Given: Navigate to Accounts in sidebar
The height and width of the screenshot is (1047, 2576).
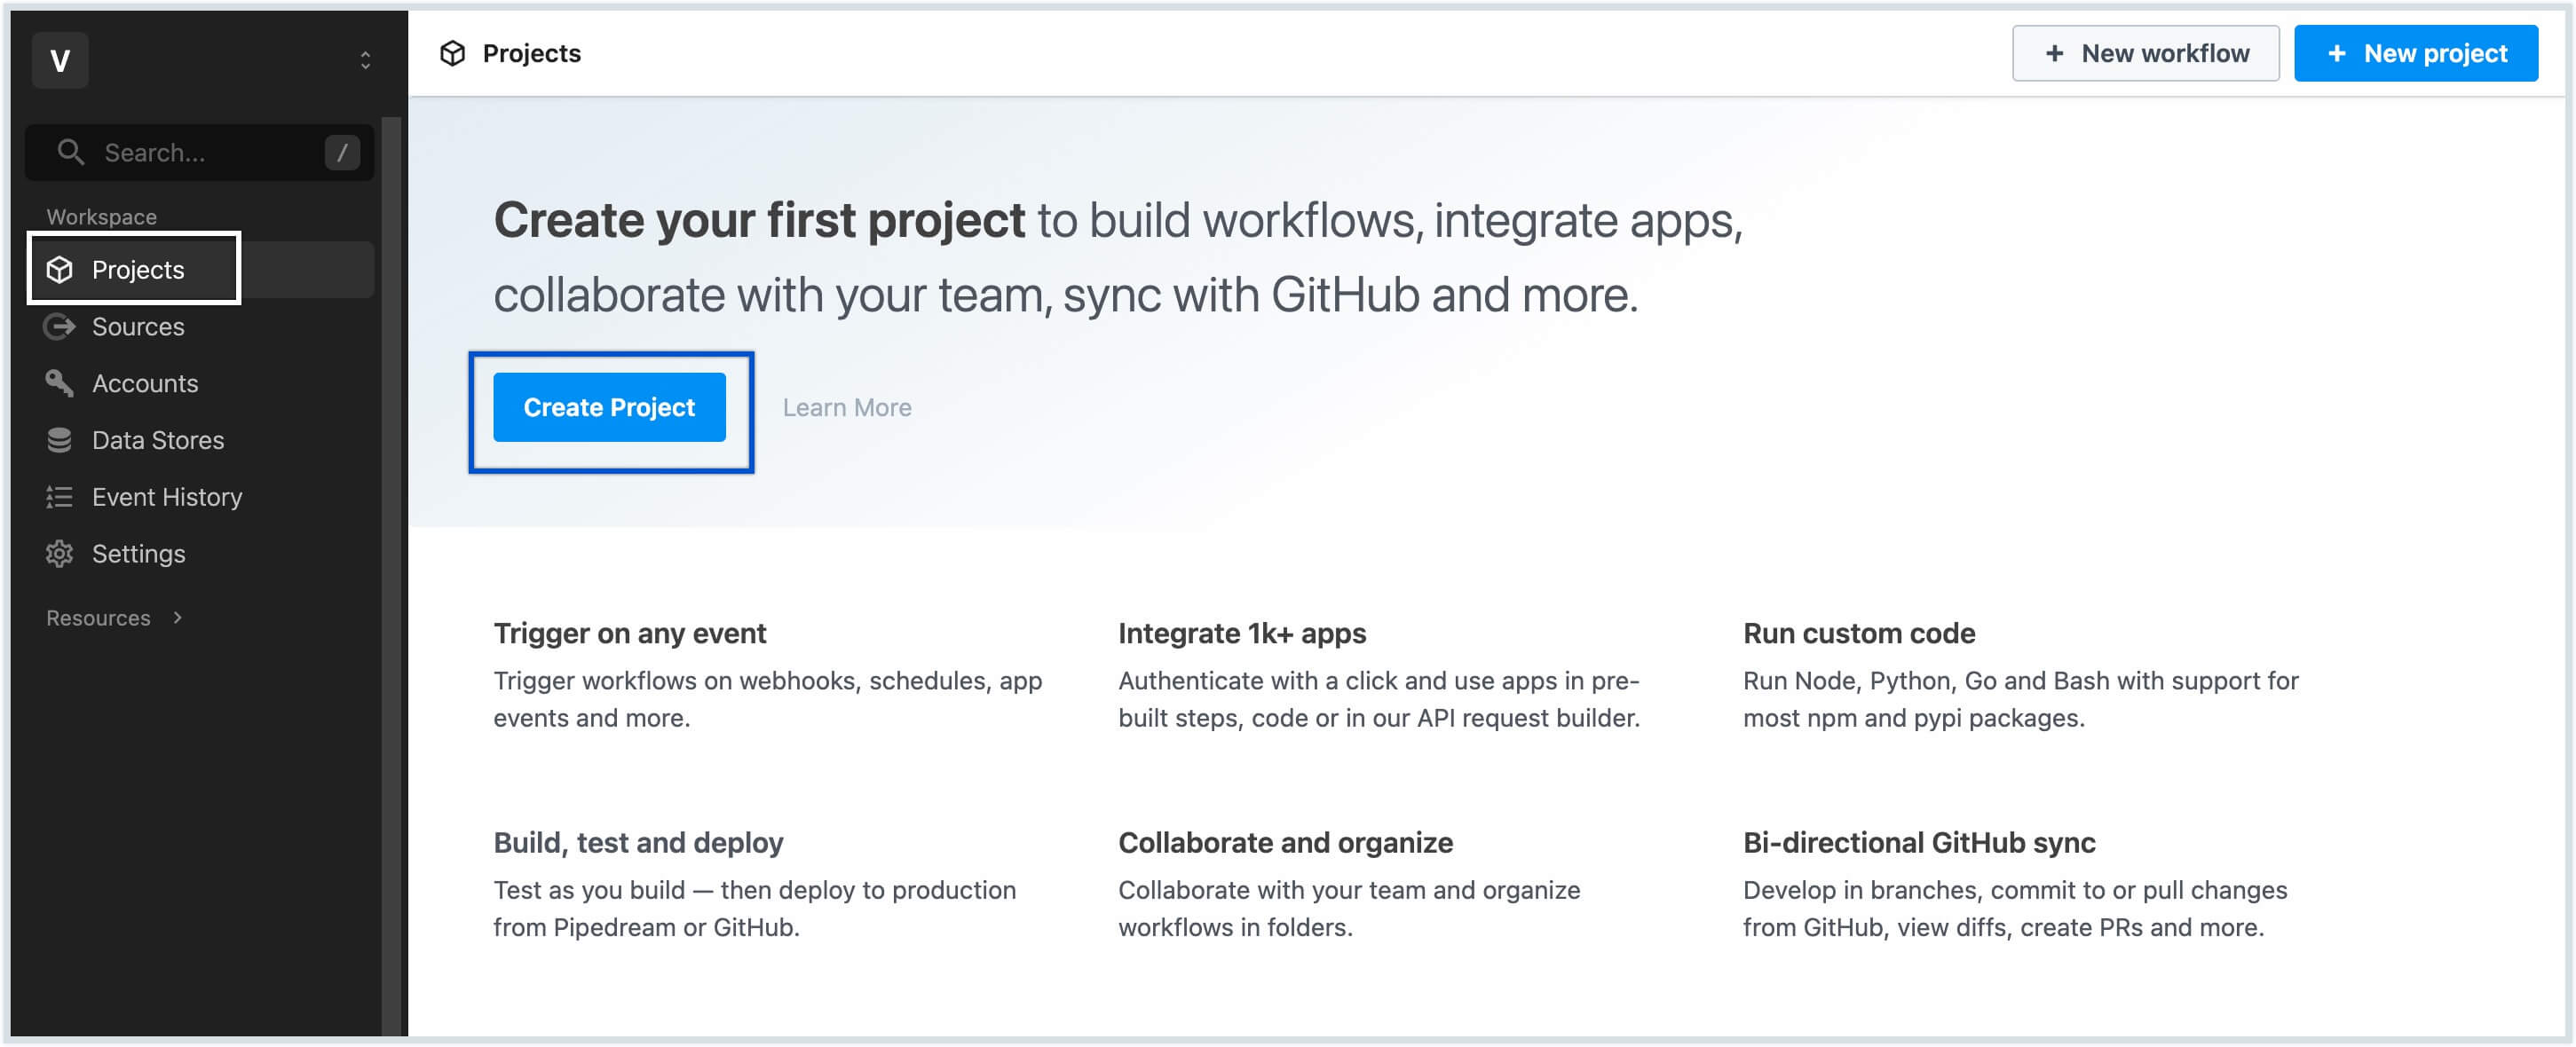Looking at the screenshot, I should pyautogui.click(x=146, y=382).
